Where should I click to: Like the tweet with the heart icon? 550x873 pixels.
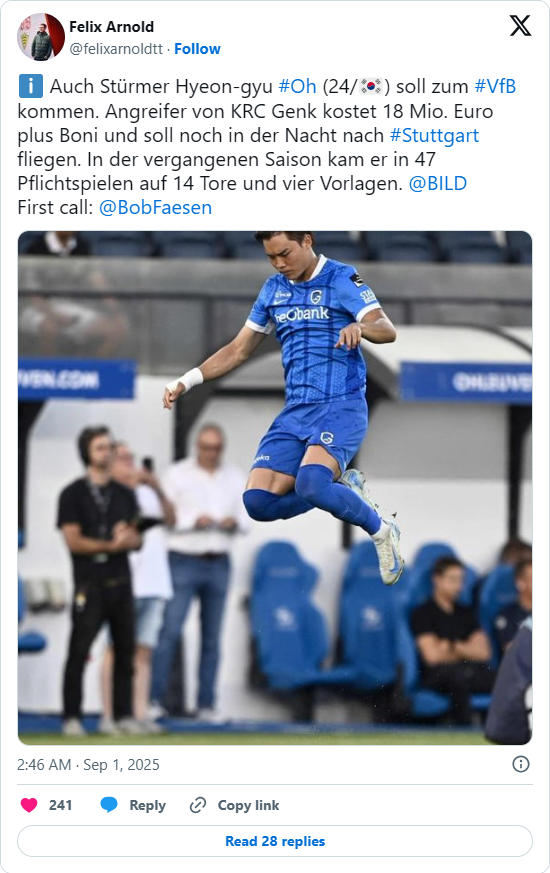pyautogui.click(x=29, y=805)
